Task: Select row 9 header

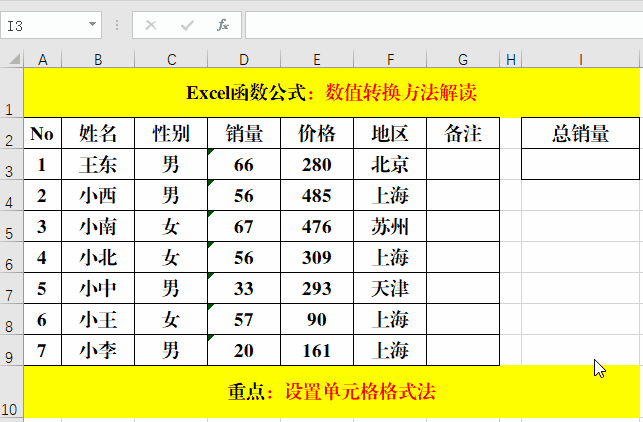Action: [12, 350]
